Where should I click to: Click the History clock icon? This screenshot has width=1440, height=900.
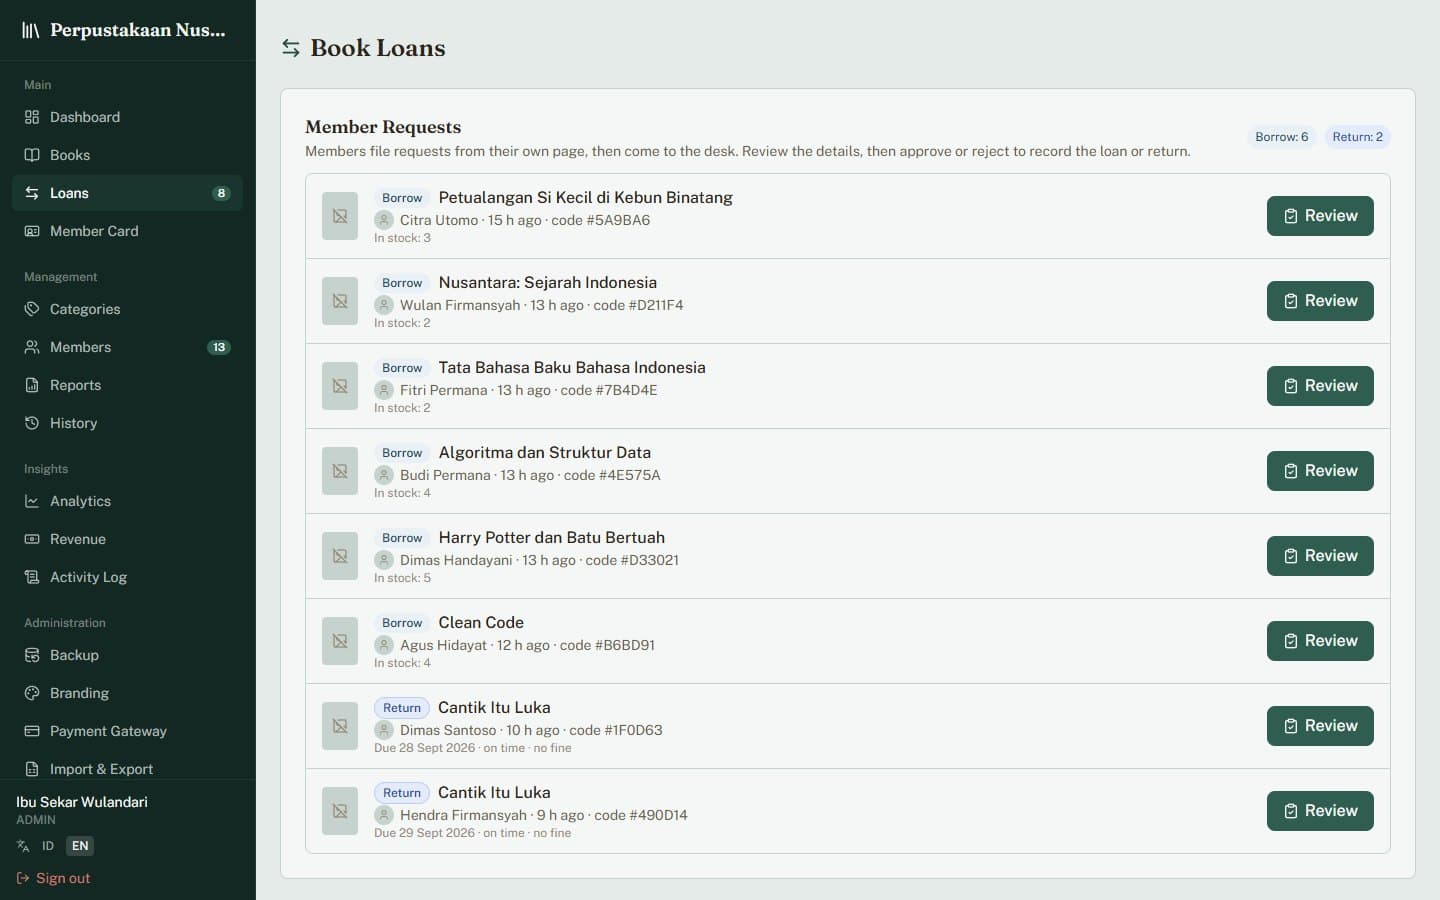(32, 423)
